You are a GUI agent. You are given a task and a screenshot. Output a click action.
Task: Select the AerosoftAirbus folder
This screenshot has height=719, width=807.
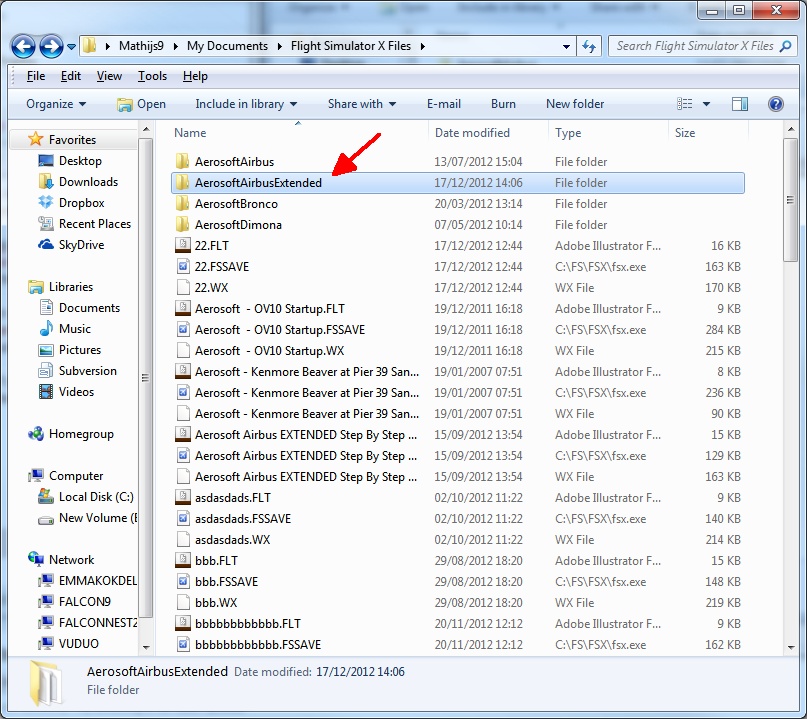(x=458, y=162)
